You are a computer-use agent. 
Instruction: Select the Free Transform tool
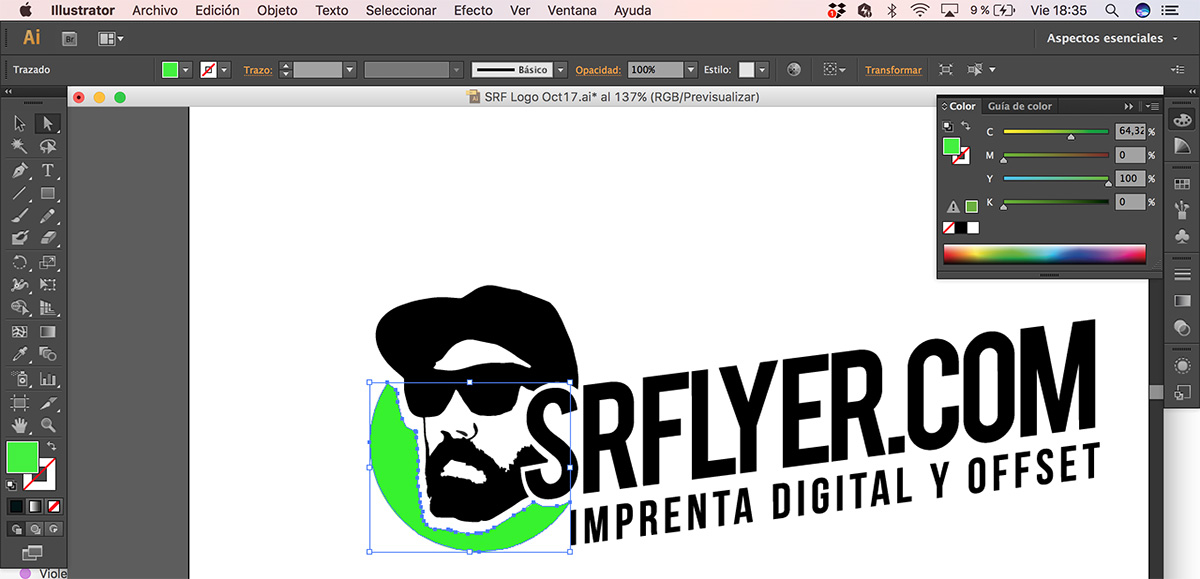click(x=47, y=285)
